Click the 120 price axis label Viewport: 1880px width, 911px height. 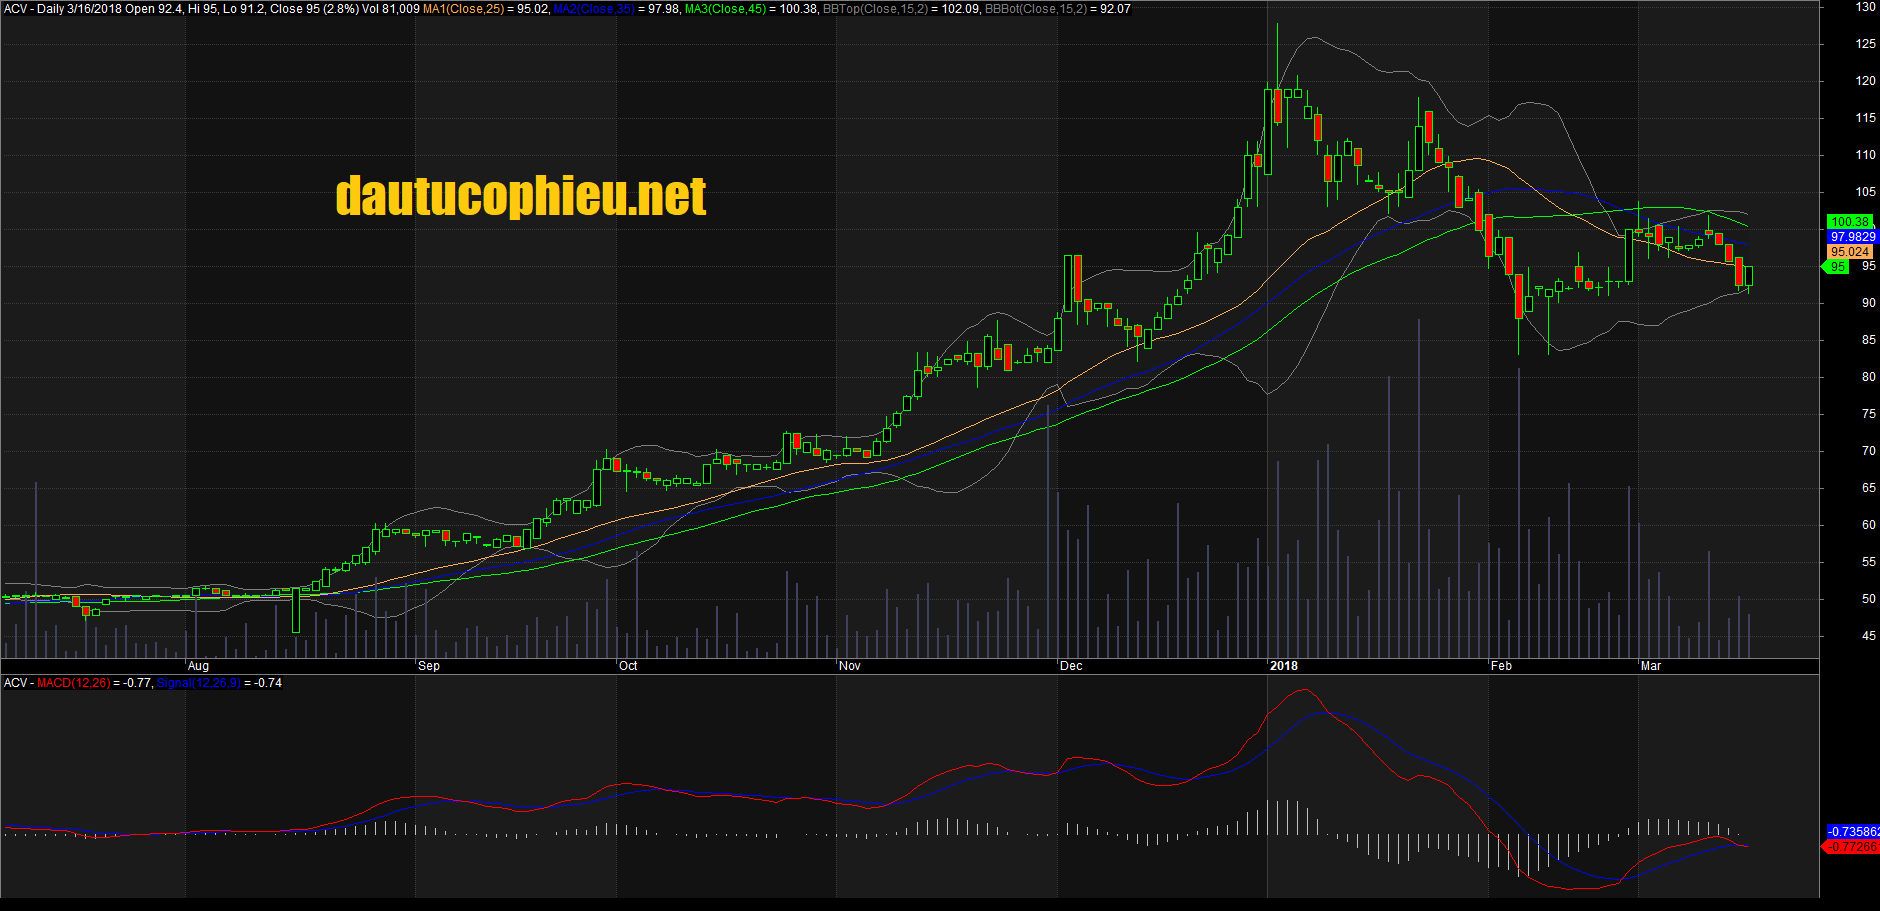(x=1865, y=81)
